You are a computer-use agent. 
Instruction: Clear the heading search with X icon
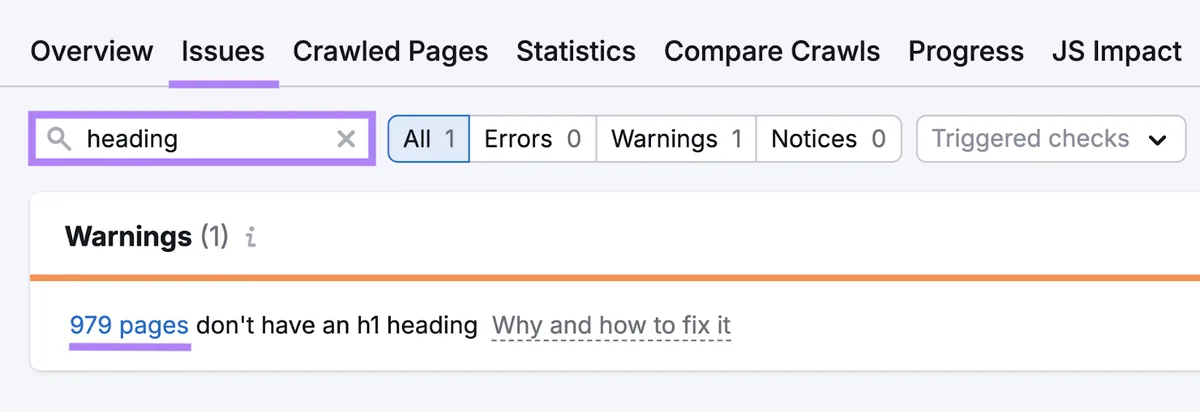346,139
